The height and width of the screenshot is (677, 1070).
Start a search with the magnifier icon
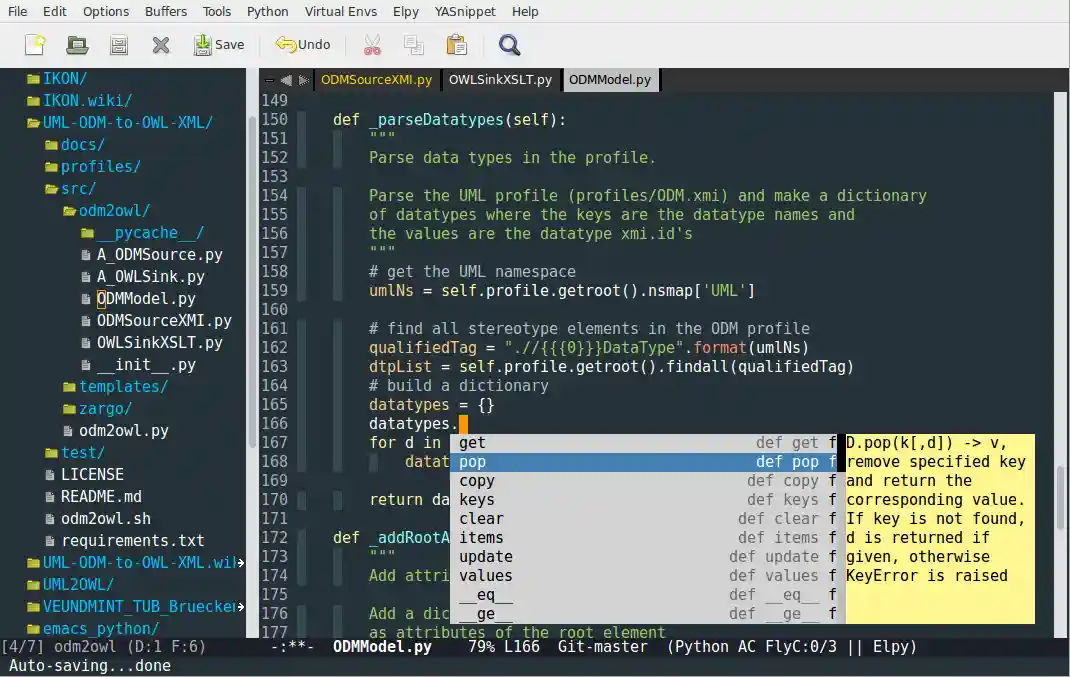[x=509, y=44]
